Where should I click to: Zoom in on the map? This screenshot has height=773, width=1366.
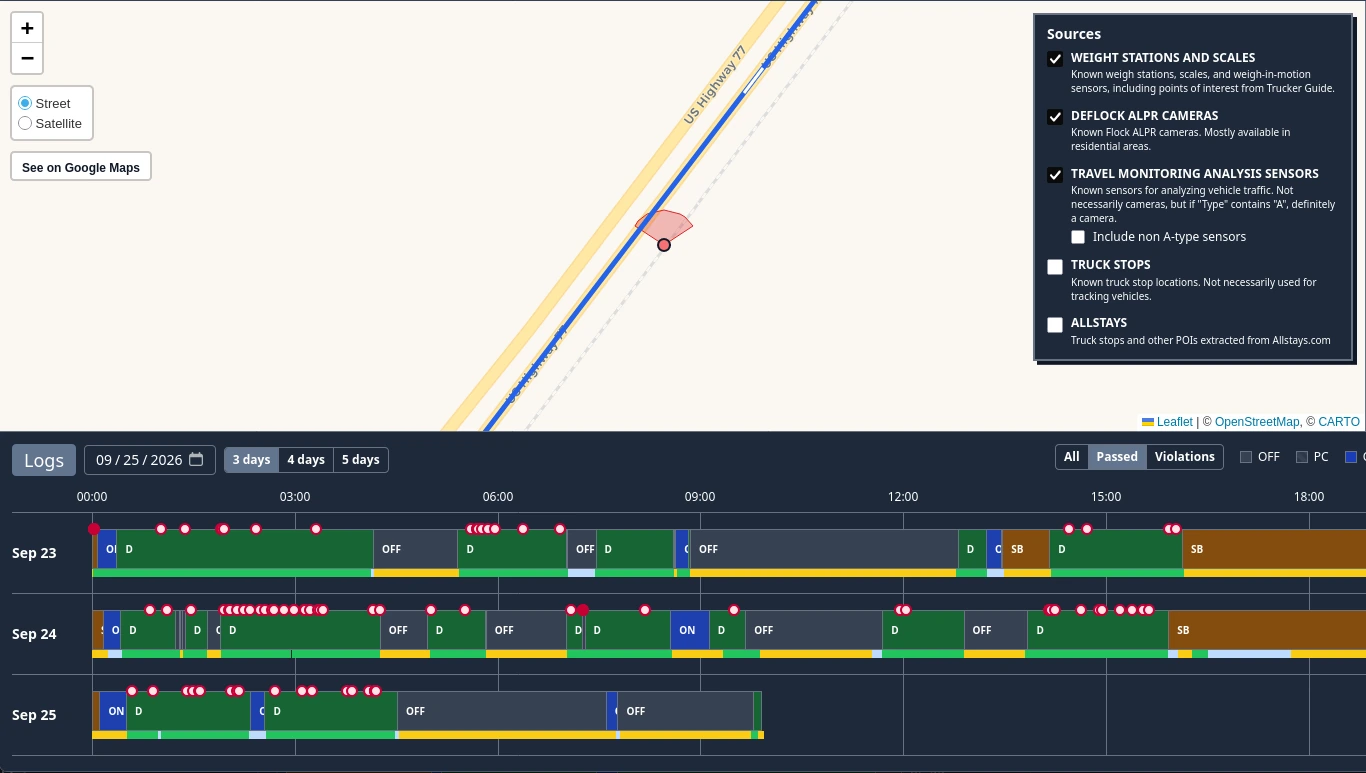click(x=27, y=28)
